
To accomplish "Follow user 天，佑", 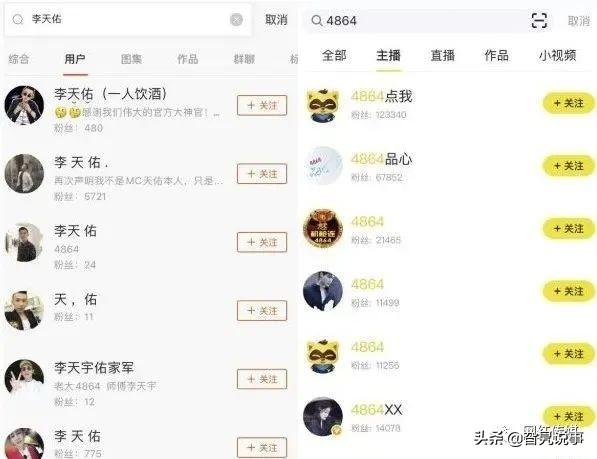I will (262, 311).
